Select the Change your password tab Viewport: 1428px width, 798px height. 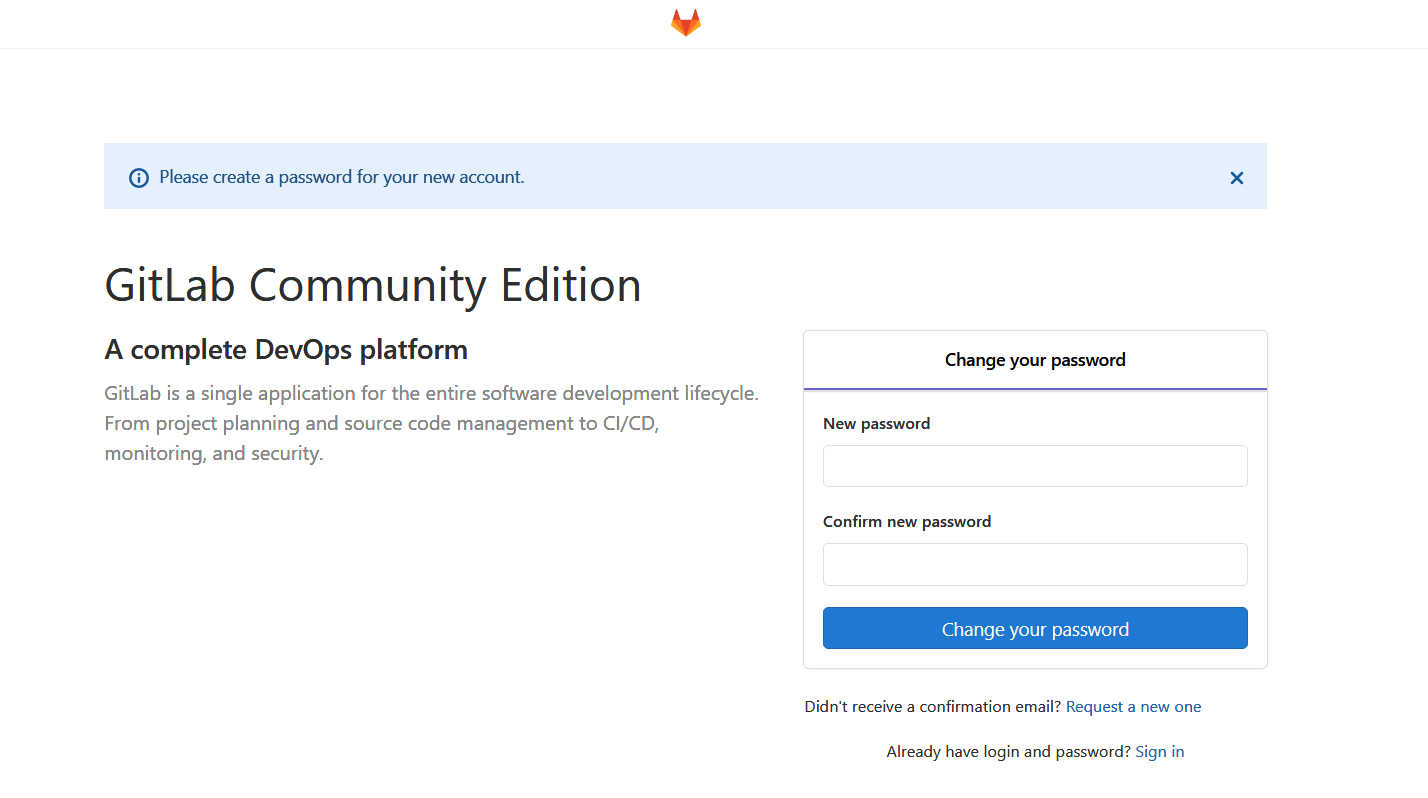(x=1035, y=360)
